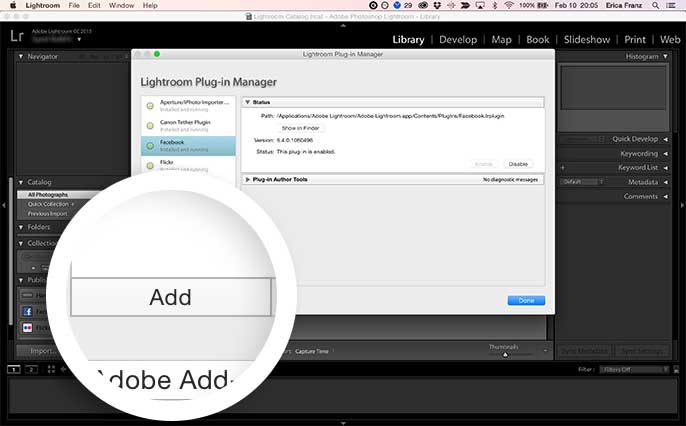Click Canon Tether Plugin status icon
Viewport: 686px width, 426px height.
point(150,126)
